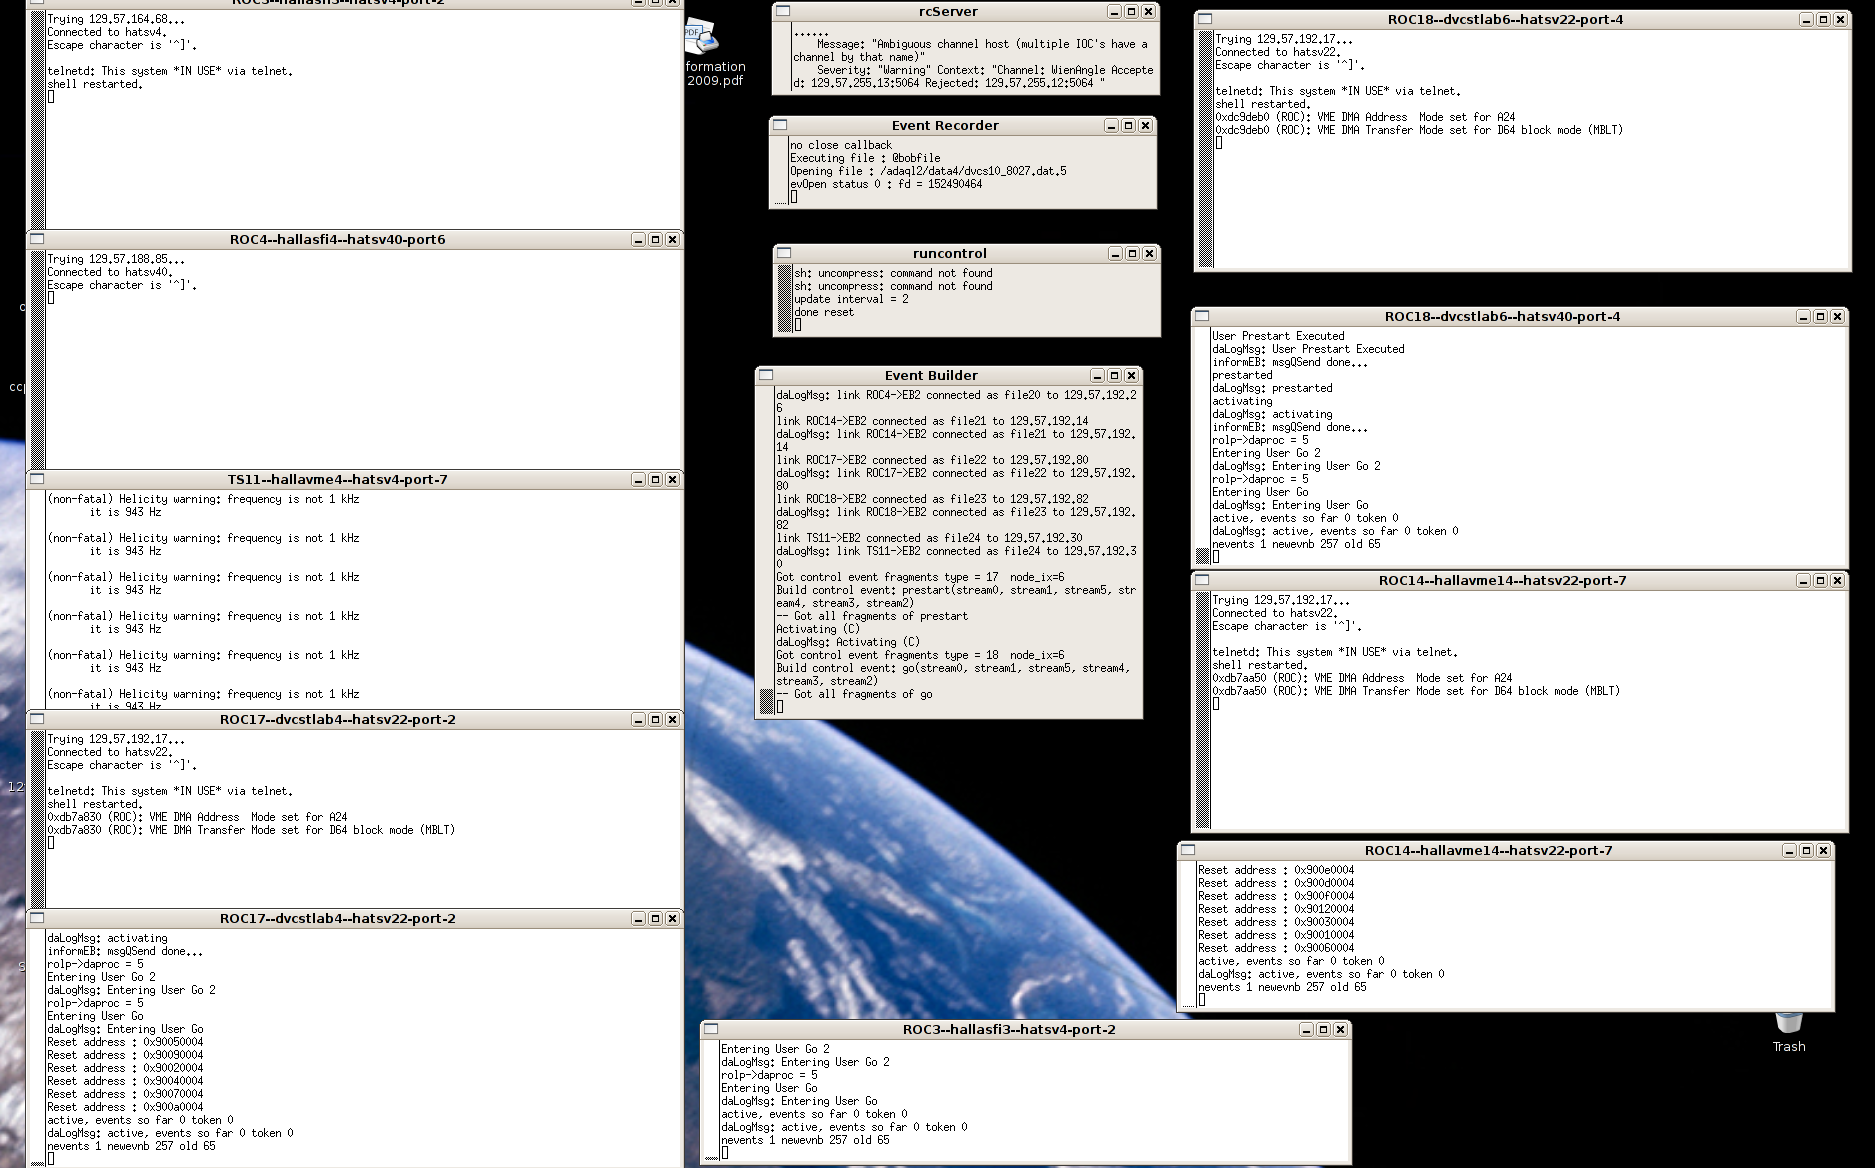Maximize the ROC18--dvcstlab6--hatsv40-port-4 window
Viewport: 1875px width, 1168px height.
coord(1820,317)
